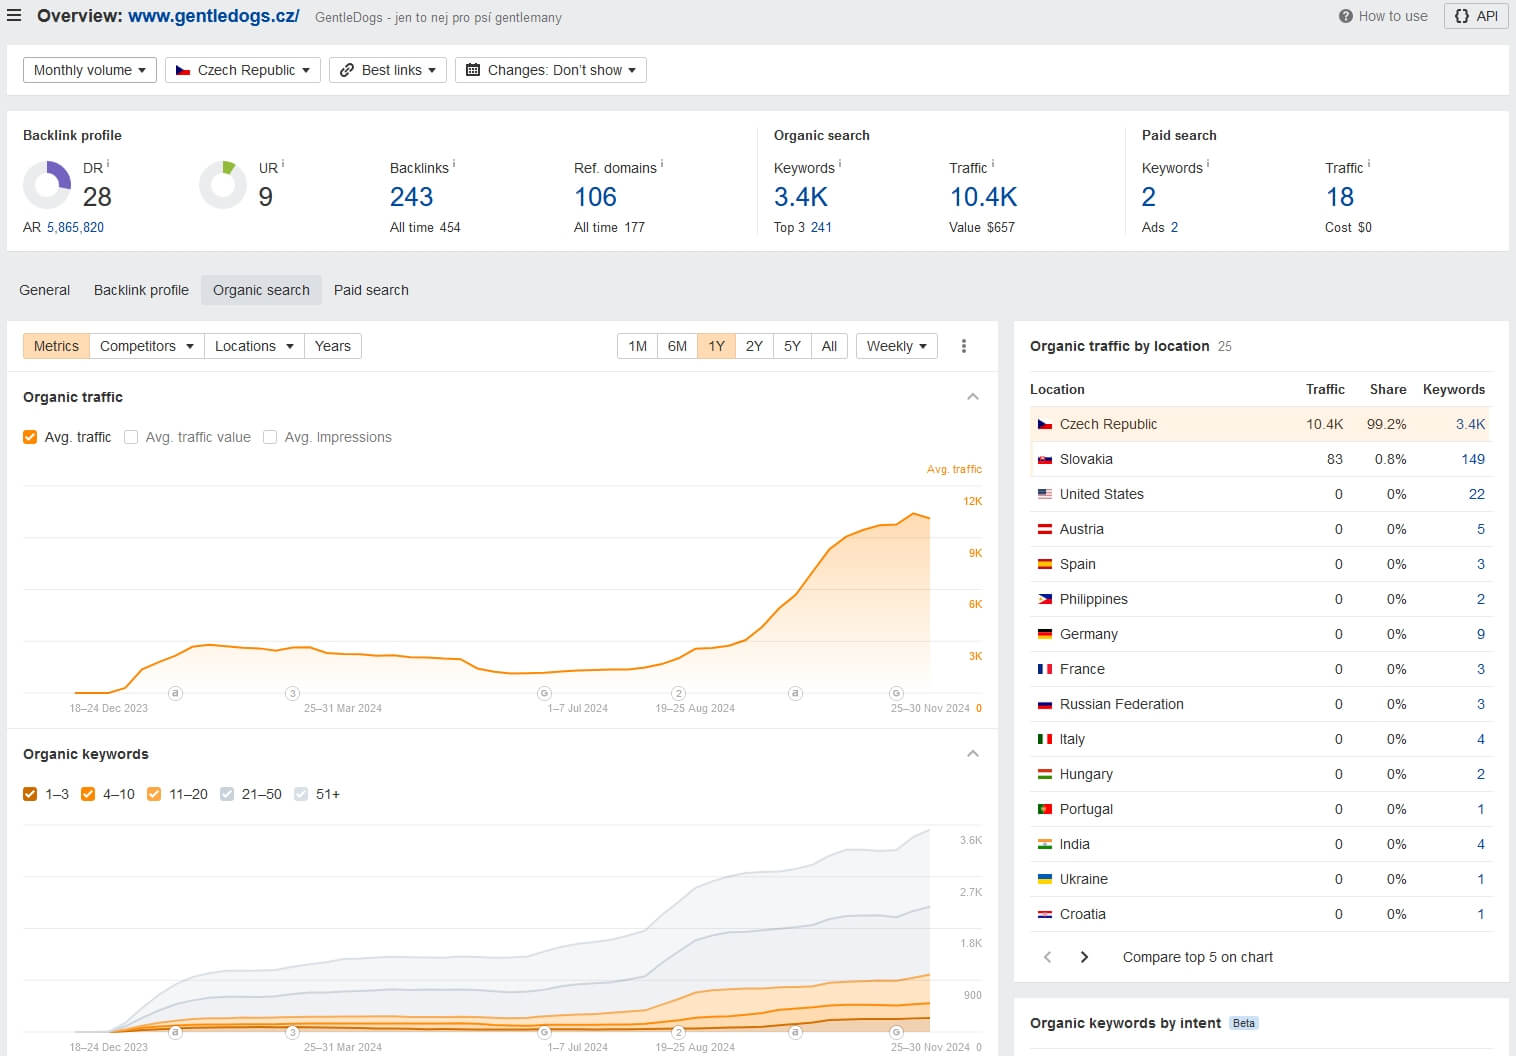Set chart range to 5Y
Screen dimensions: 1516x1056
click(x=792, y=346)
